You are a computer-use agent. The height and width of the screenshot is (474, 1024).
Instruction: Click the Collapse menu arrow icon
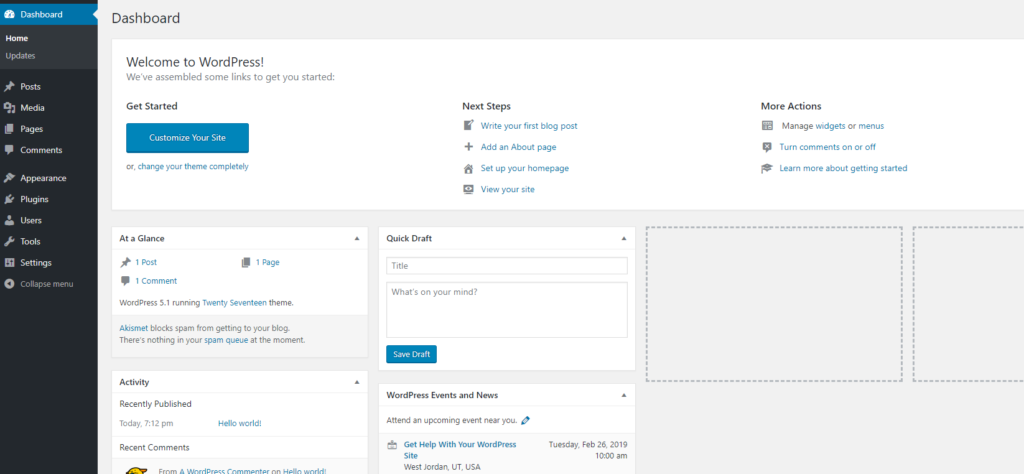[x=9, y=284]
